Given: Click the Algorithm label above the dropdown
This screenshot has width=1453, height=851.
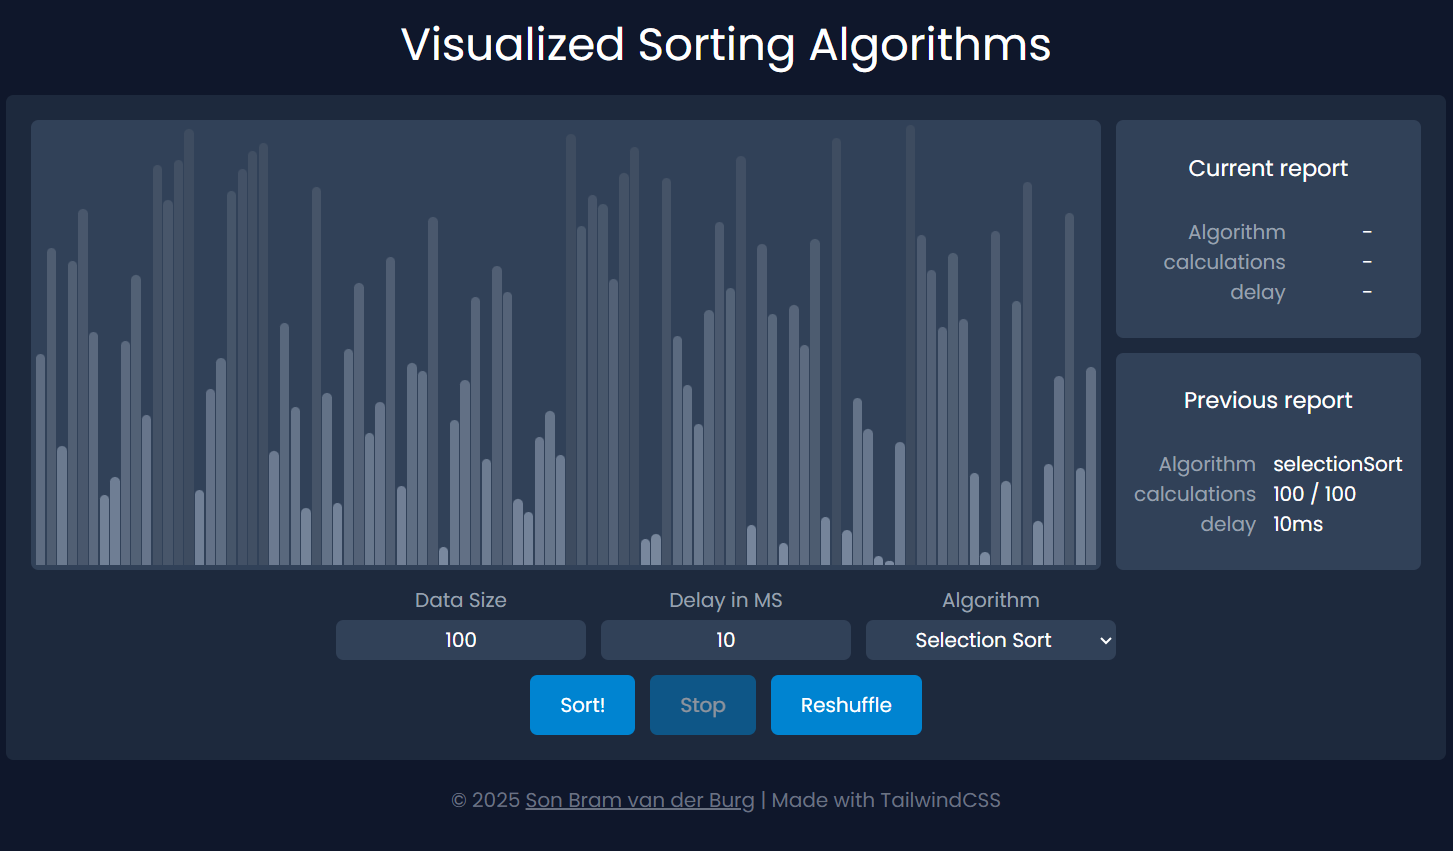Looking at the screenshot, I should click(990, 600).
